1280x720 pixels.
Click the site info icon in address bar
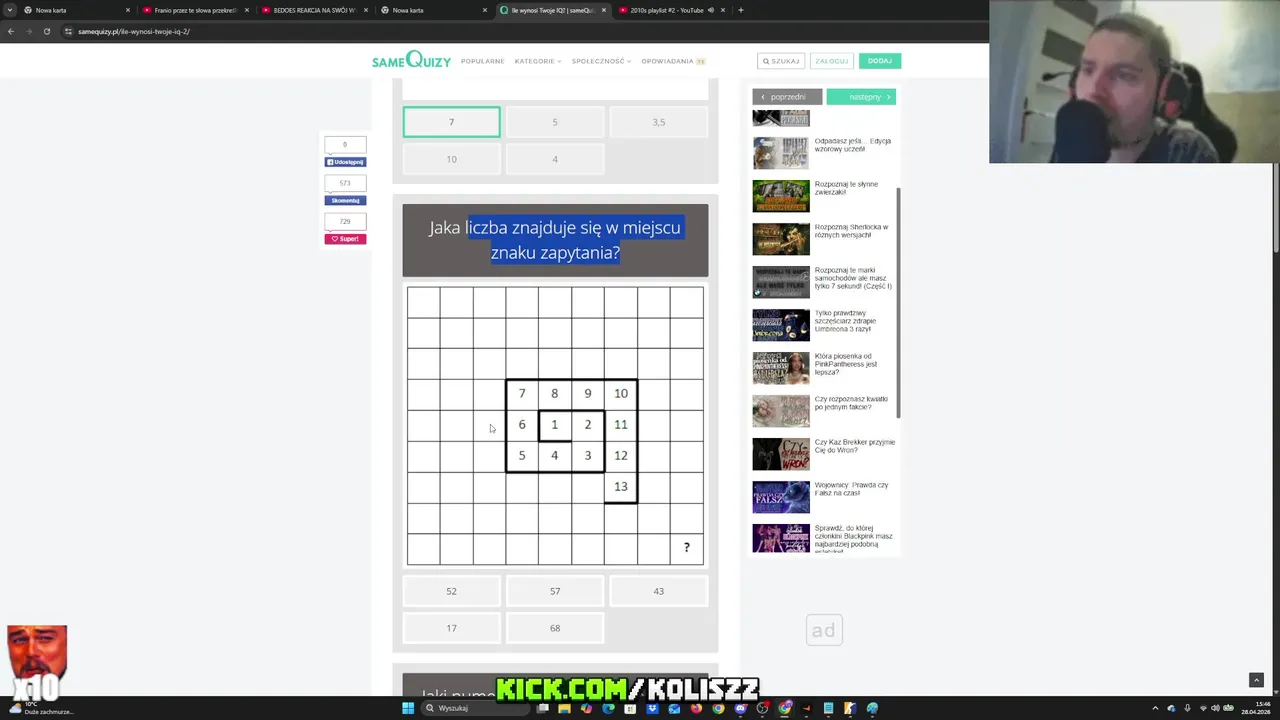[68, 31]
